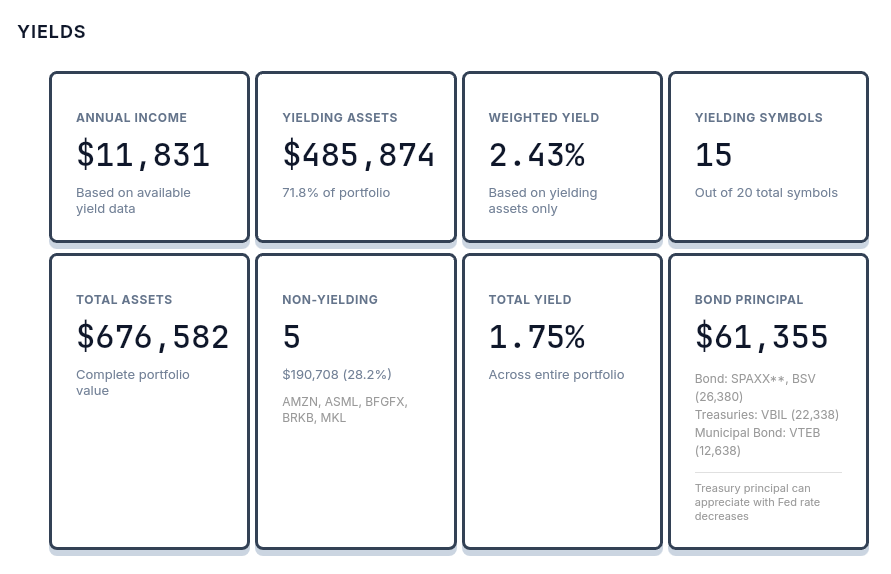This screenshot has width=891, height=574.
Task: Click the $11,831 annual income value
Action: [143, 155]
